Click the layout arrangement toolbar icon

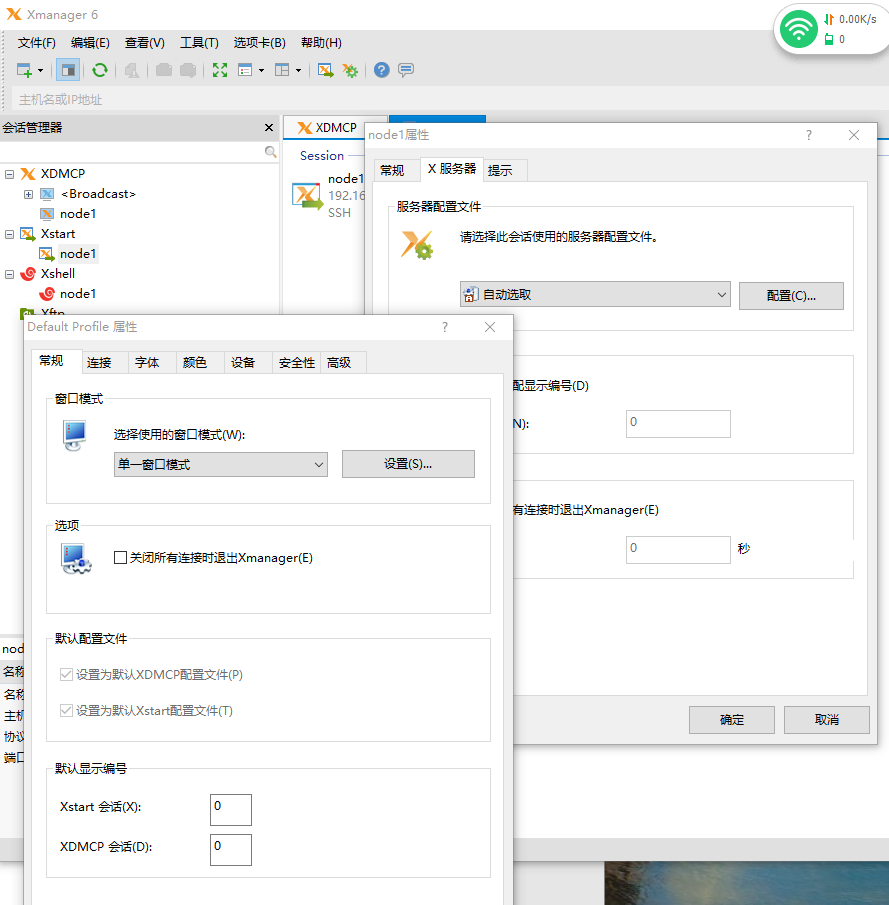[x=282, y=70]
